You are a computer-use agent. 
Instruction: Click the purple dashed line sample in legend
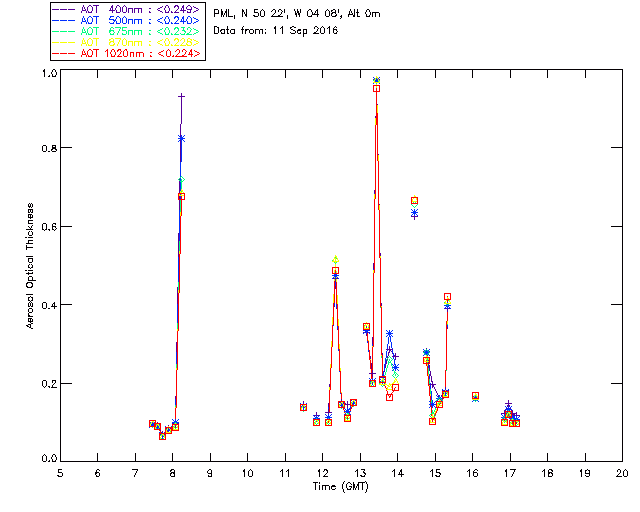[x=64, y=9]
